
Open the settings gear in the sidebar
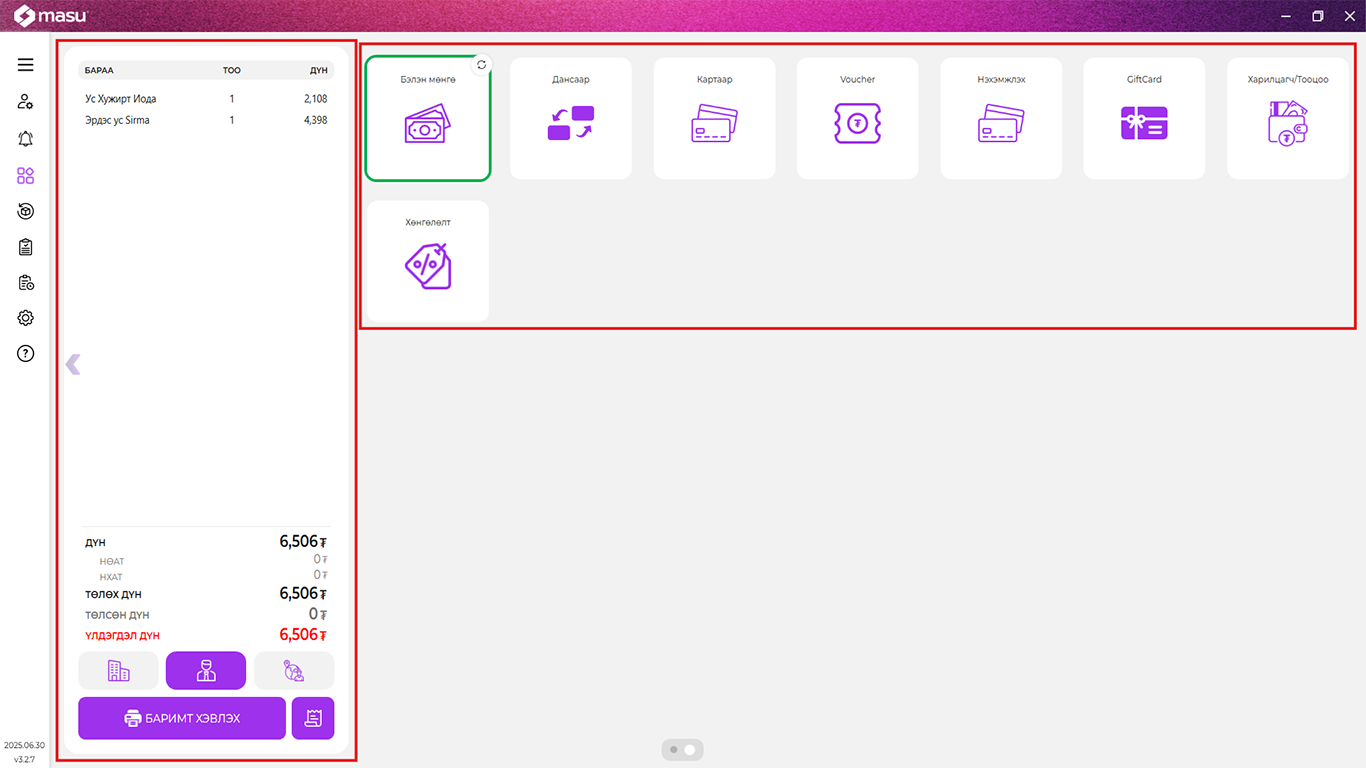coord(26,318)
